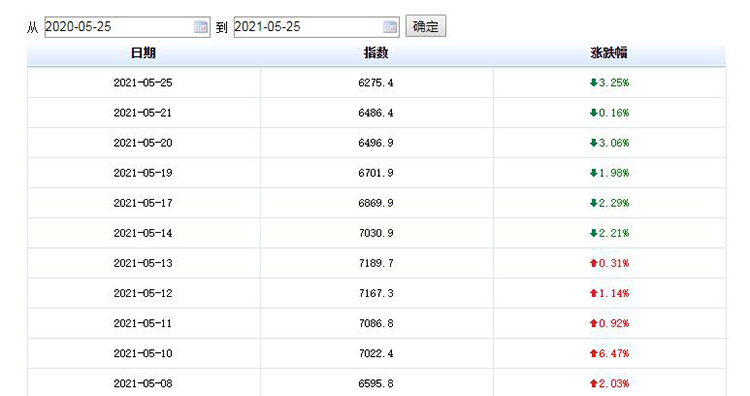The image size is (750, 396).
Task: Click the green down arrow beside 2.29%
Action: (594, 203)
